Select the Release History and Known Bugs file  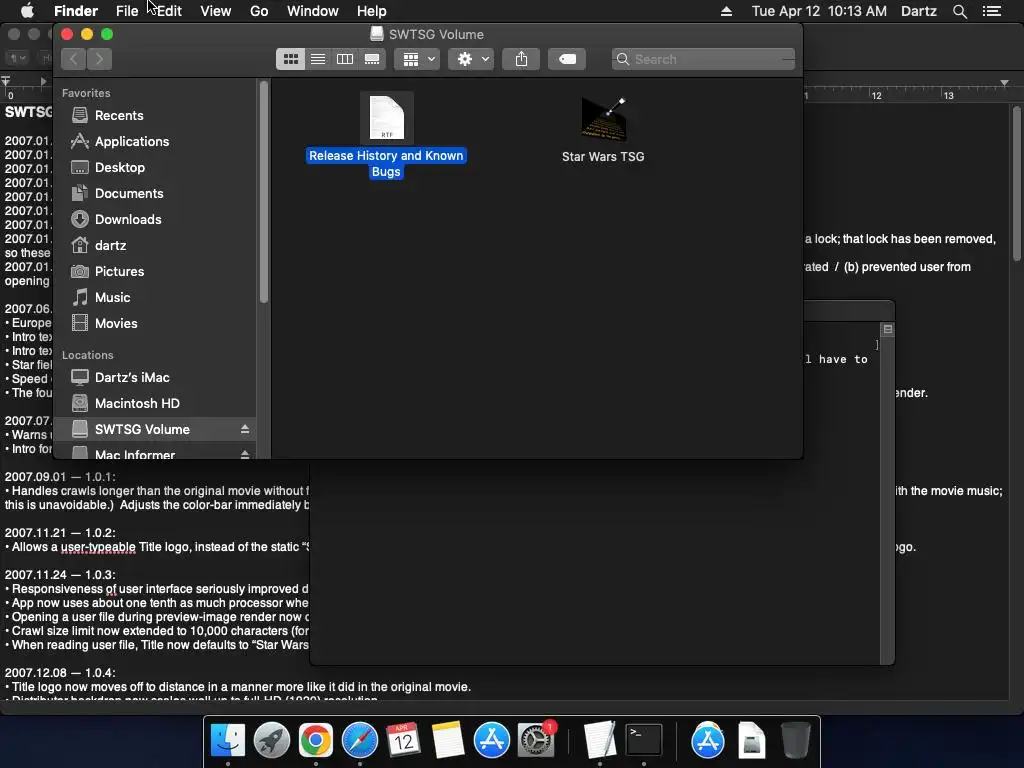(x=387, y=135)
